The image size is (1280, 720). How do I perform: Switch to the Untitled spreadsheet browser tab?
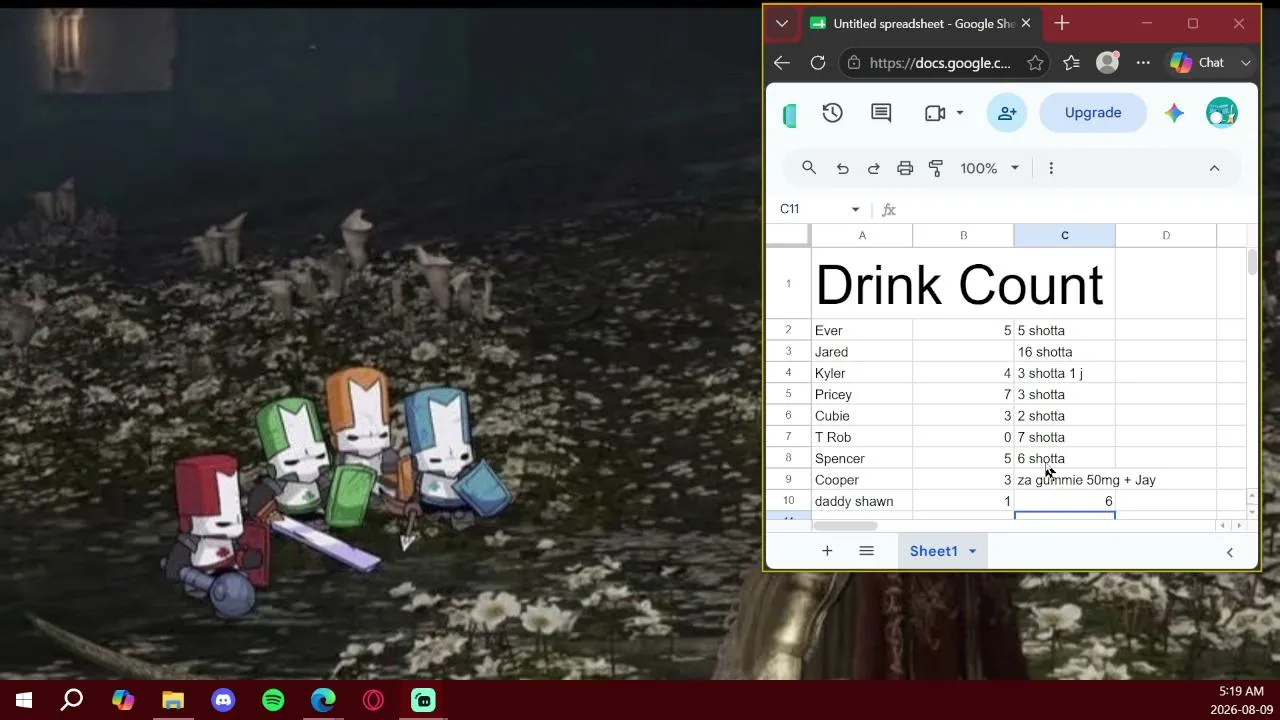click(913, 24)
